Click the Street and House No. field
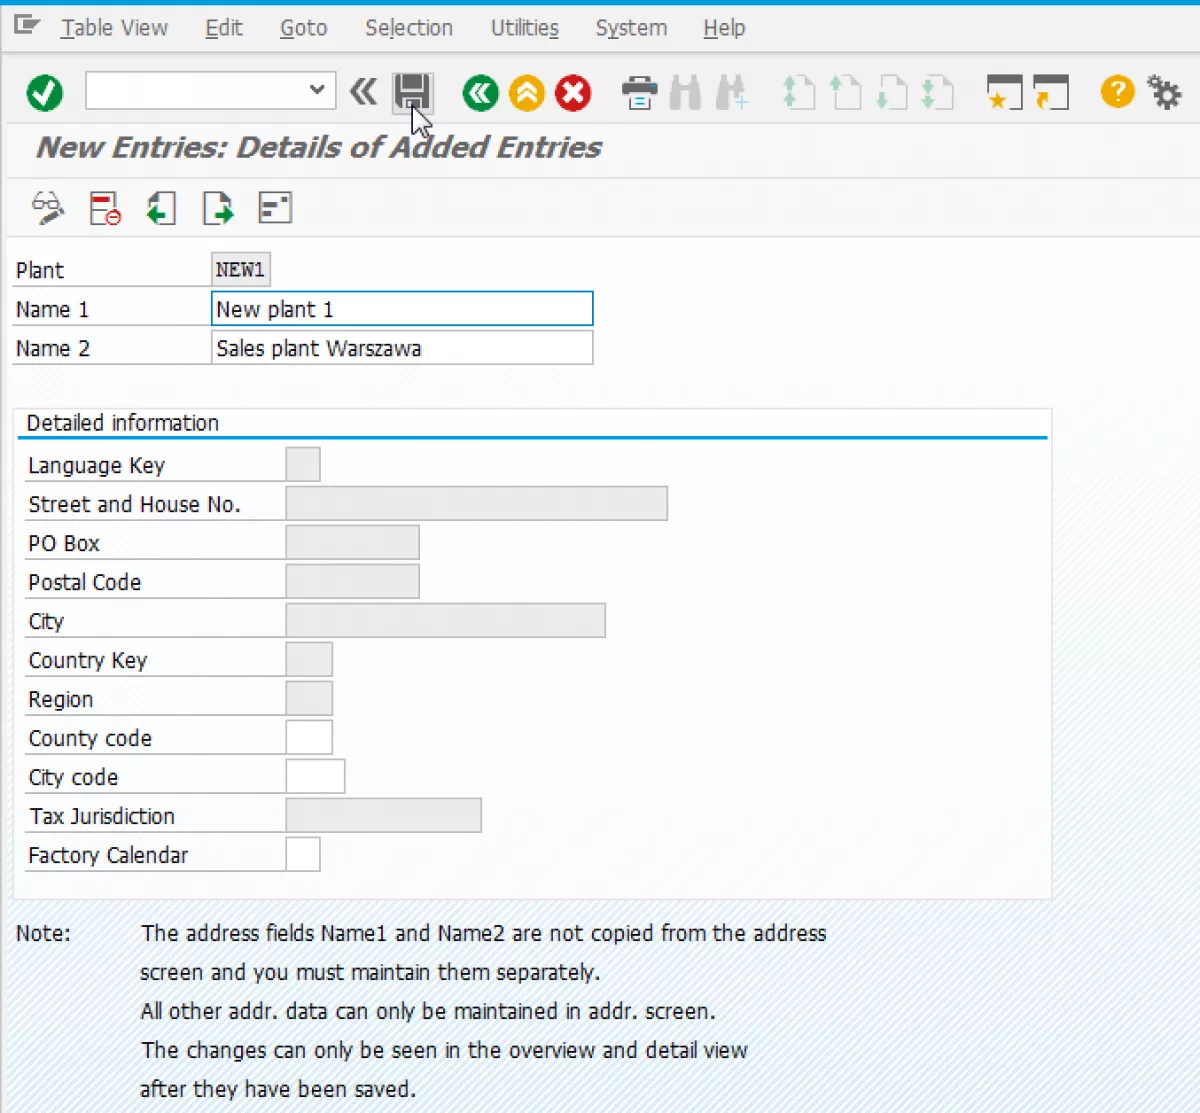The width and height of the screenshot is (1200, 1113). (x=476, y=504)
